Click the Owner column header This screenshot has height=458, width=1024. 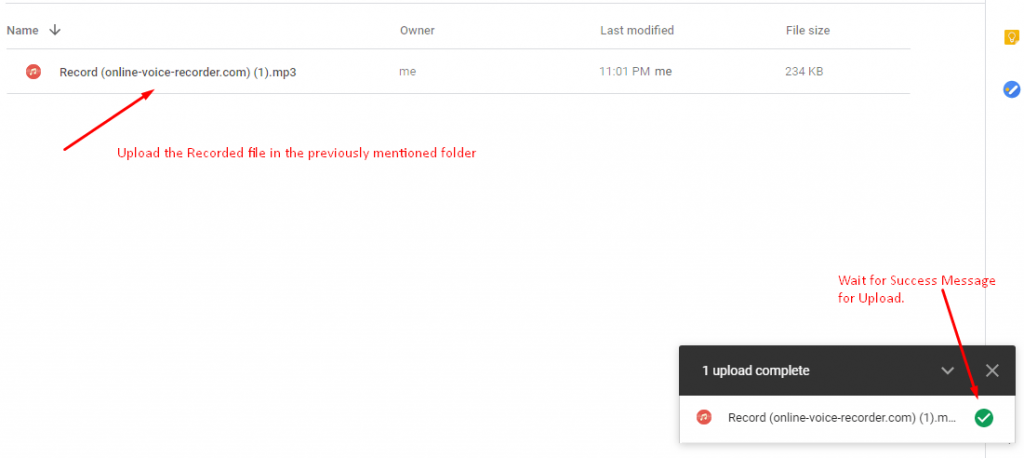point(417,30)
